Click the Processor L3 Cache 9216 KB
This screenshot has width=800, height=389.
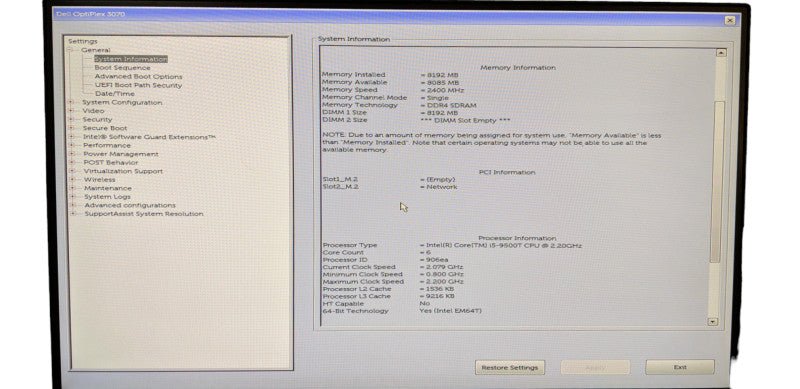(437, 296)
